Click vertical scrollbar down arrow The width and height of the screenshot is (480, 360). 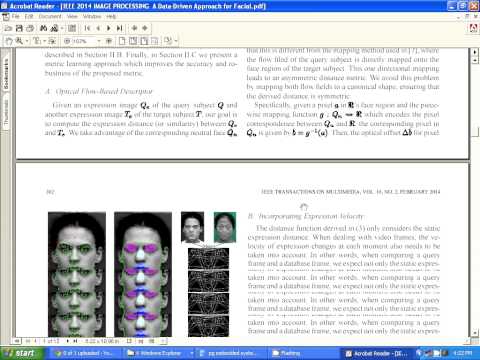click(x=475, y=333)
